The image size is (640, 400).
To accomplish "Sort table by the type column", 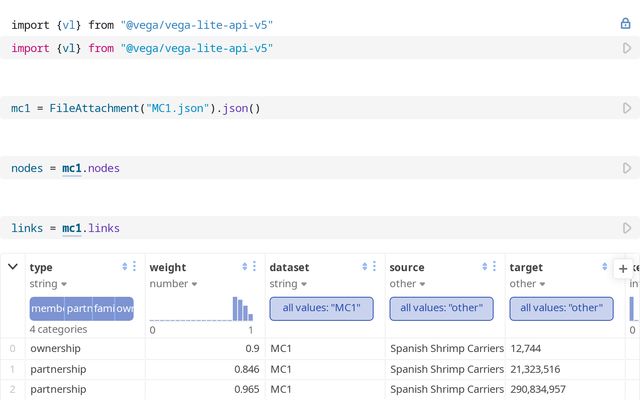I will pos(125,267).
